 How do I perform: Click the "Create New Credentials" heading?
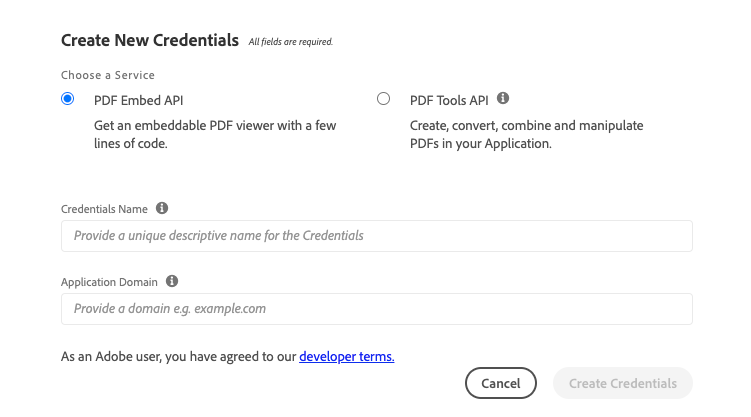click(x=150, y=41)
